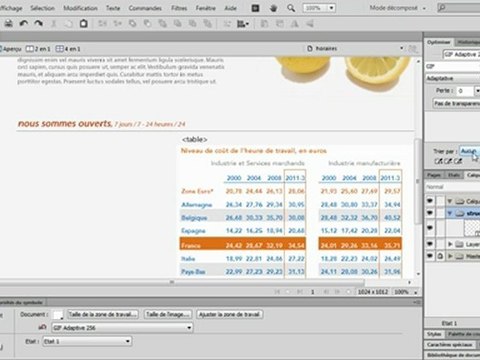The image size is (480, 360).
Task: Open the Normal blend mode dropdown
Action: [x=453, y=187]
